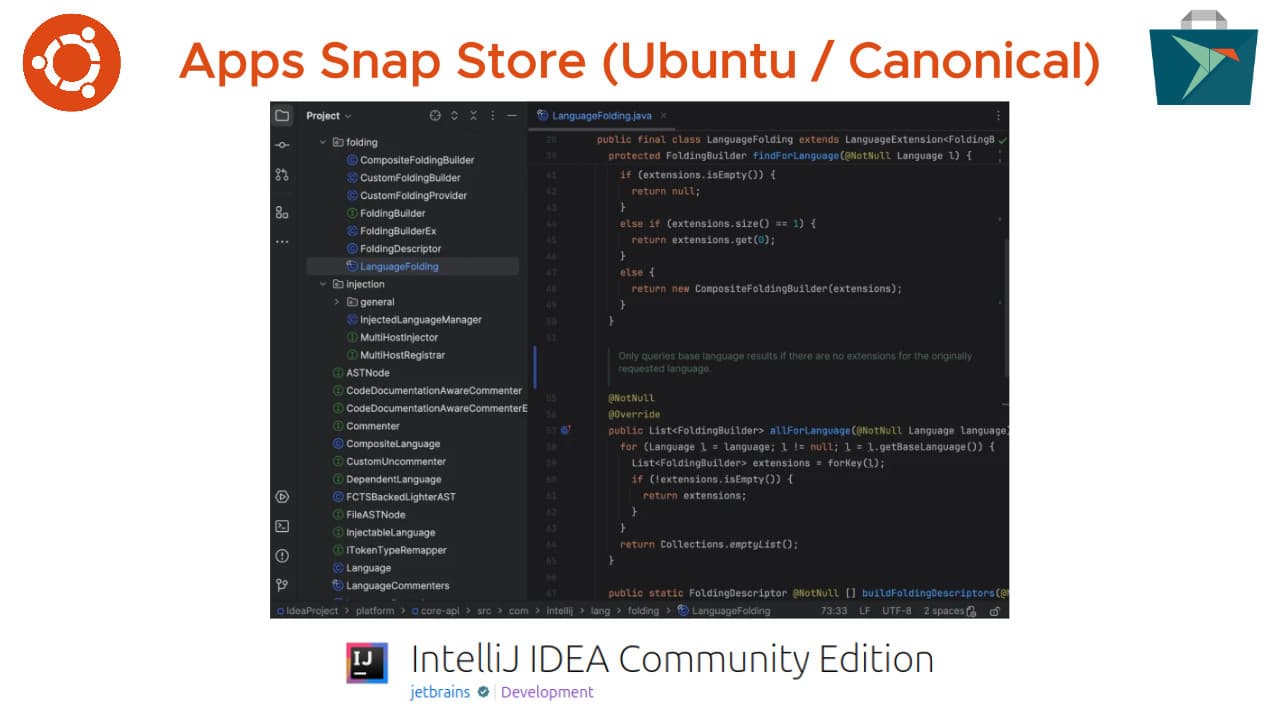
Task: Hide the Project panel with minus icon
Action: 512,116
